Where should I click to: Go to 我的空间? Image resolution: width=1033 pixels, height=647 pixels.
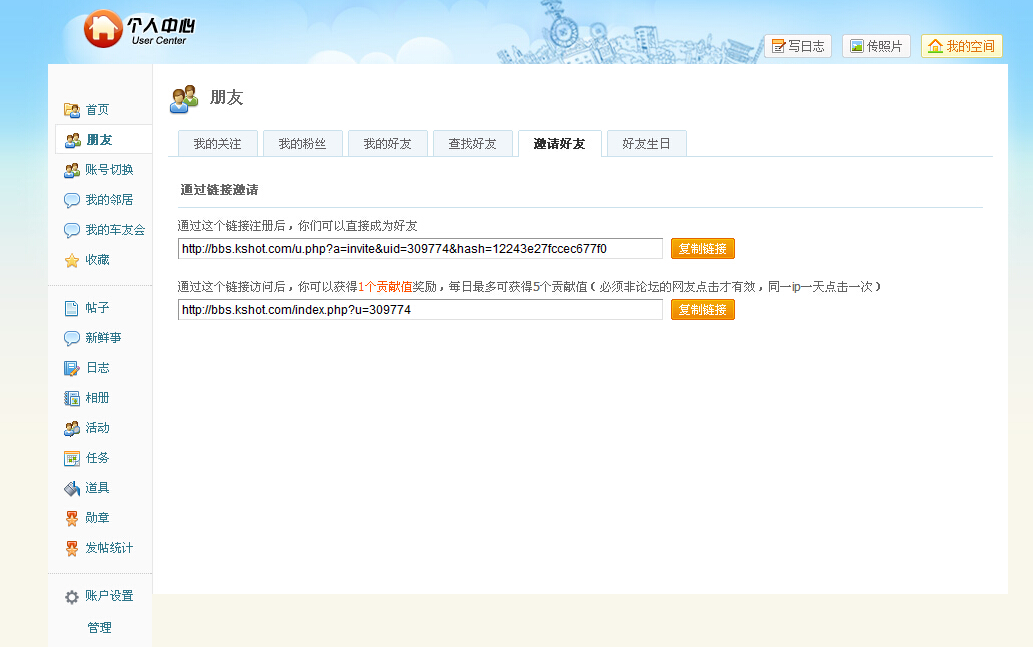(961, 46)
